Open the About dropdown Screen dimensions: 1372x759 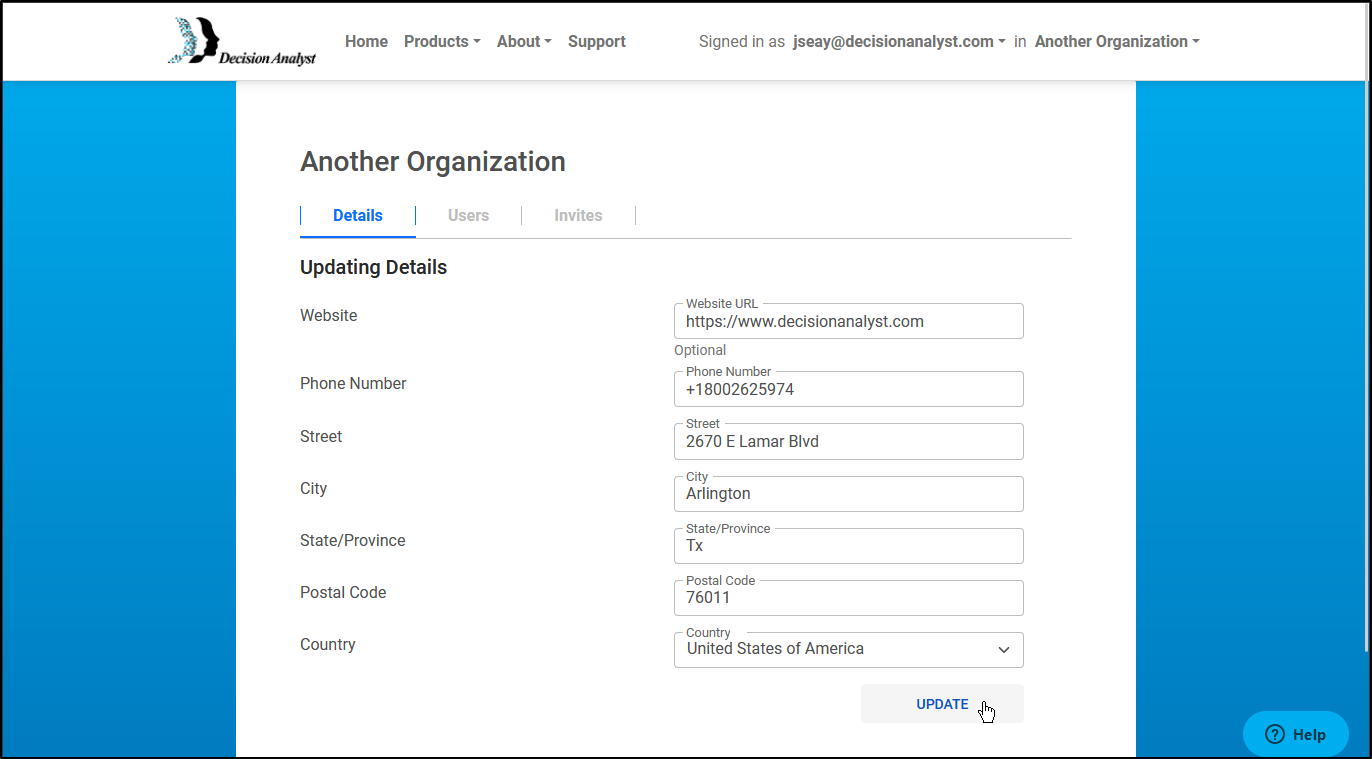coord(523,41)
